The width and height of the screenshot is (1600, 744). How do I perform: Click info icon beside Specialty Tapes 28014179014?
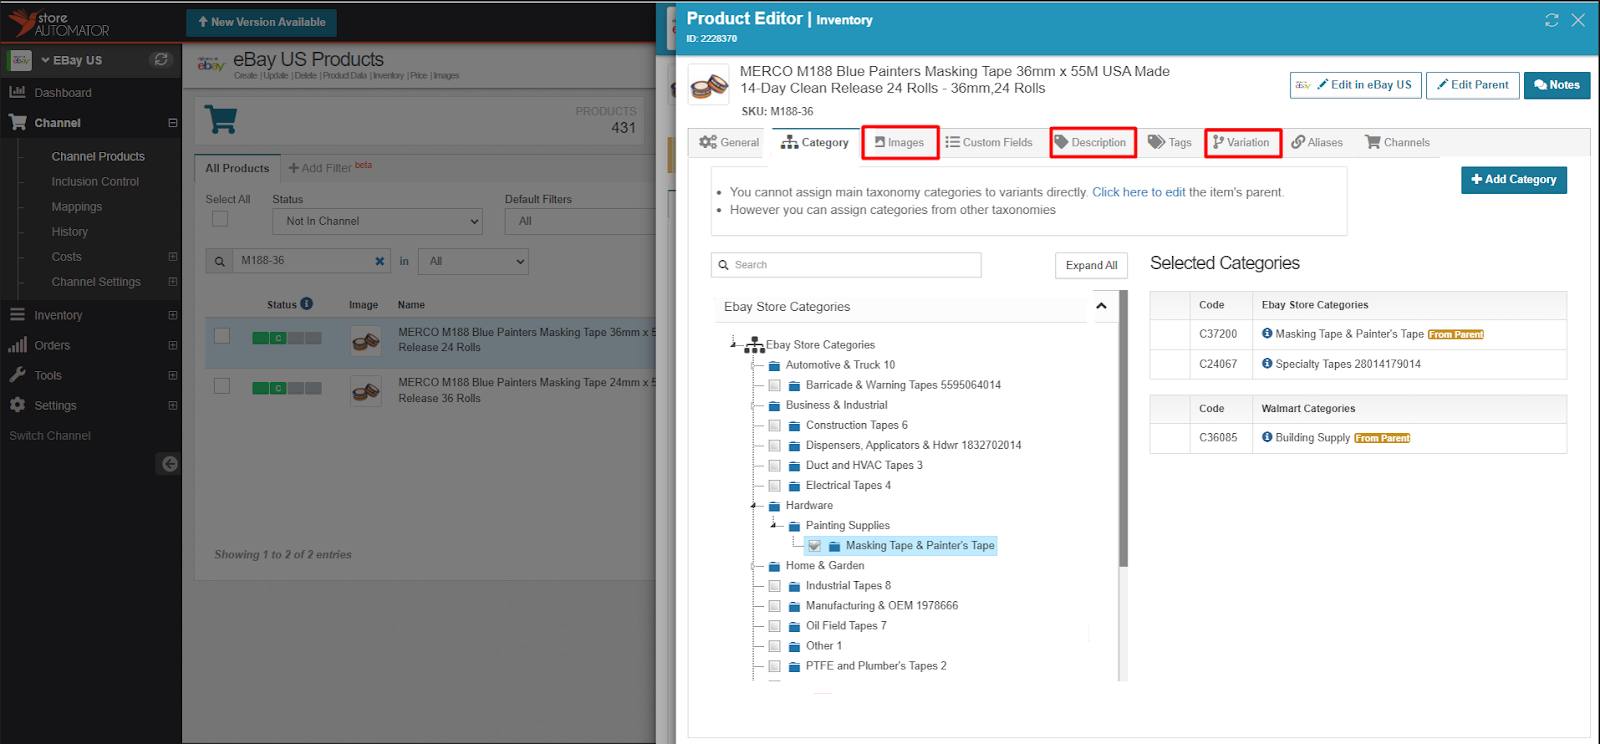(x=1267, y=364)
